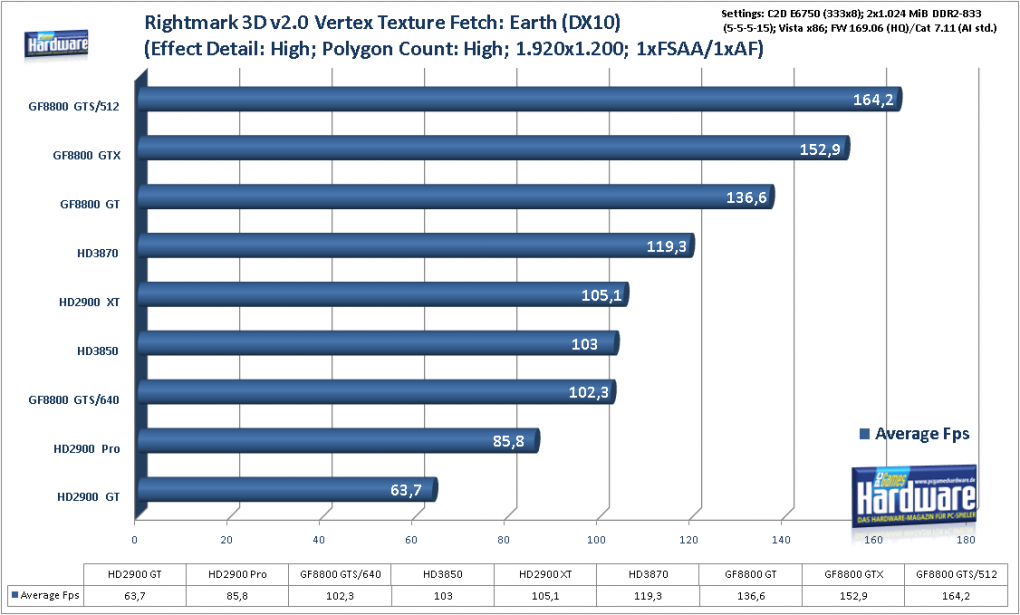Screen dimensions: 1020x615
Task: Click the GF8800 GT table header cell
Action: (x=751, y=575)
